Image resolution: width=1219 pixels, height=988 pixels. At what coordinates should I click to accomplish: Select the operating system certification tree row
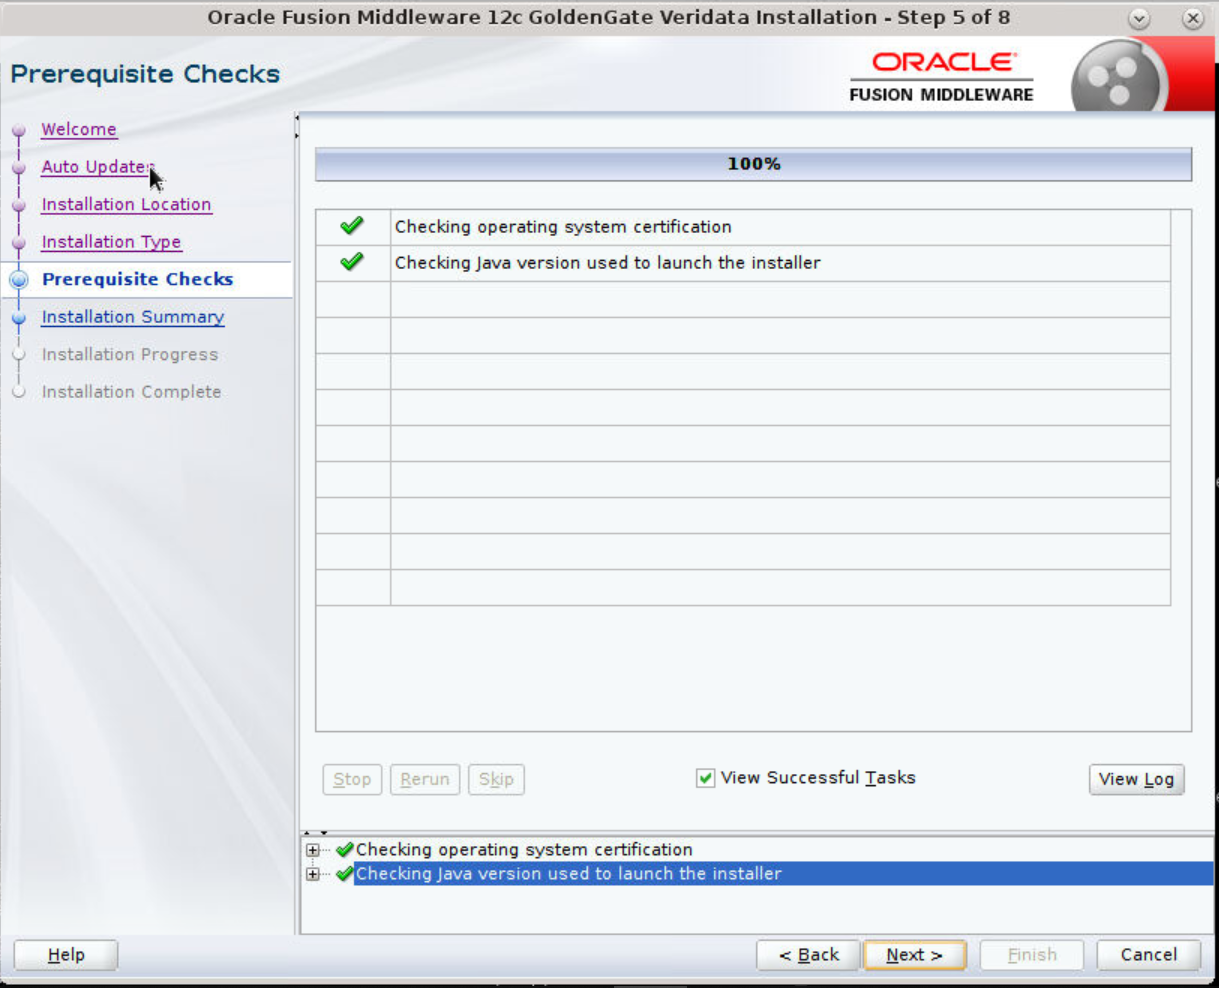click(524, 850)
